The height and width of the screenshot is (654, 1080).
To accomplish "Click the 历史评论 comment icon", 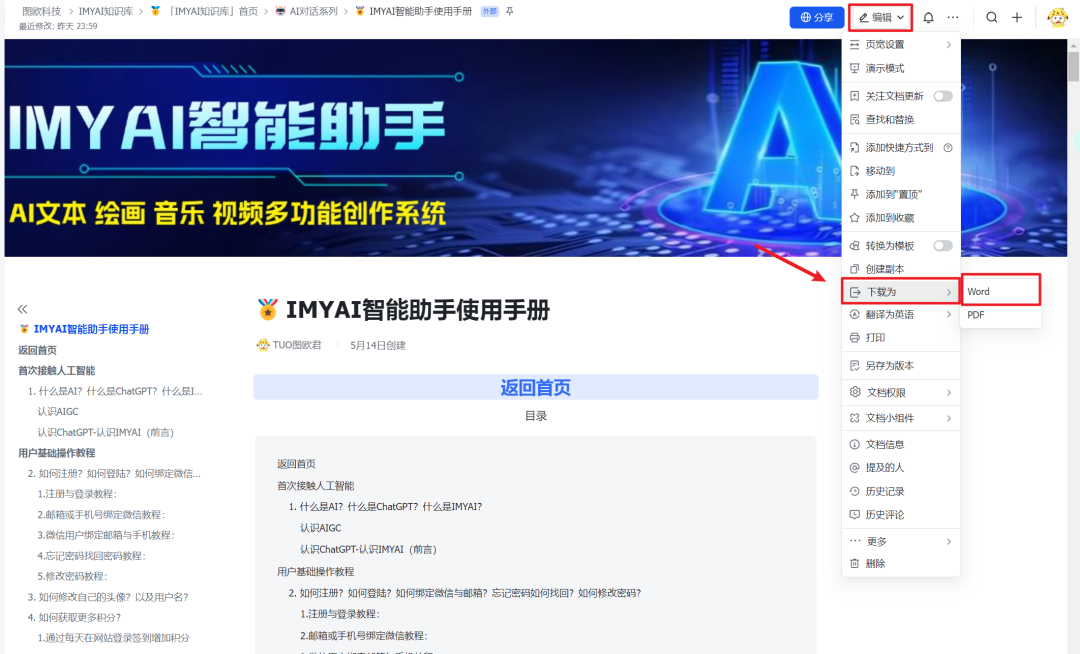I will tap(855, 514).
